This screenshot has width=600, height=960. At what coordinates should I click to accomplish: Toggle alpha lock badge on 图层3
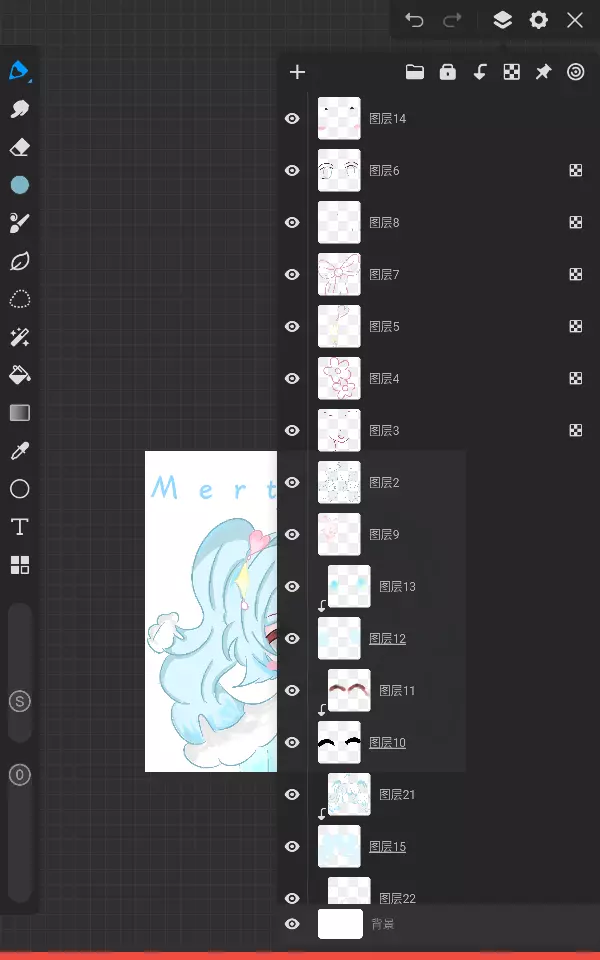pyautogui.click(x=576, y=430)
